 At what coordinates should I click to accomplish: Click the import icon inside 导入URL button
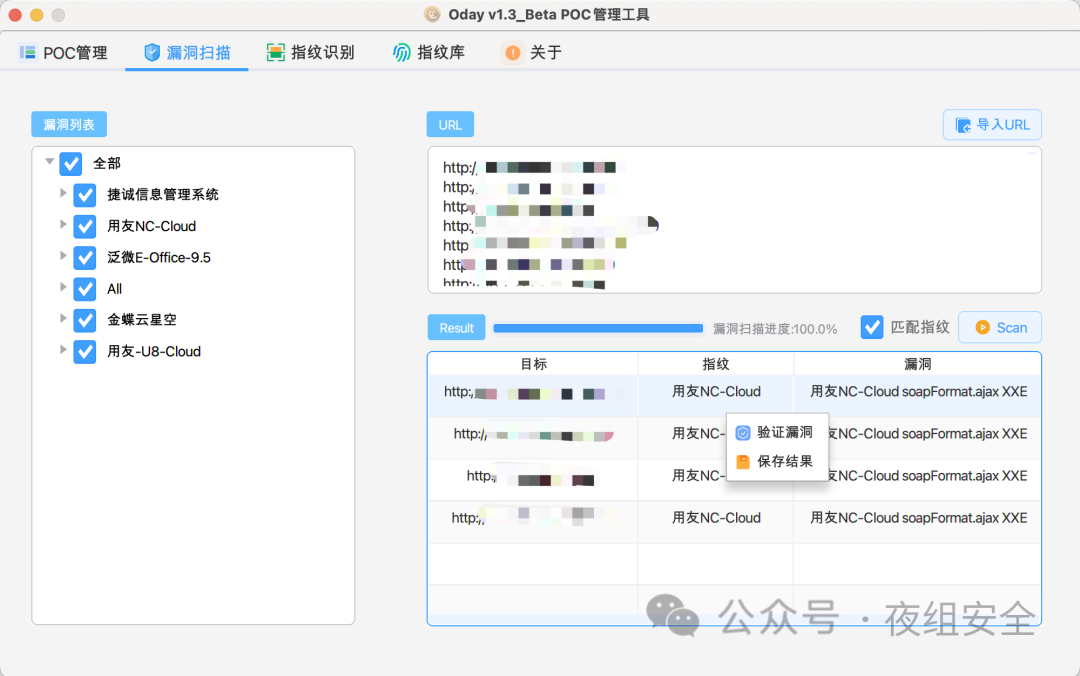963,125
